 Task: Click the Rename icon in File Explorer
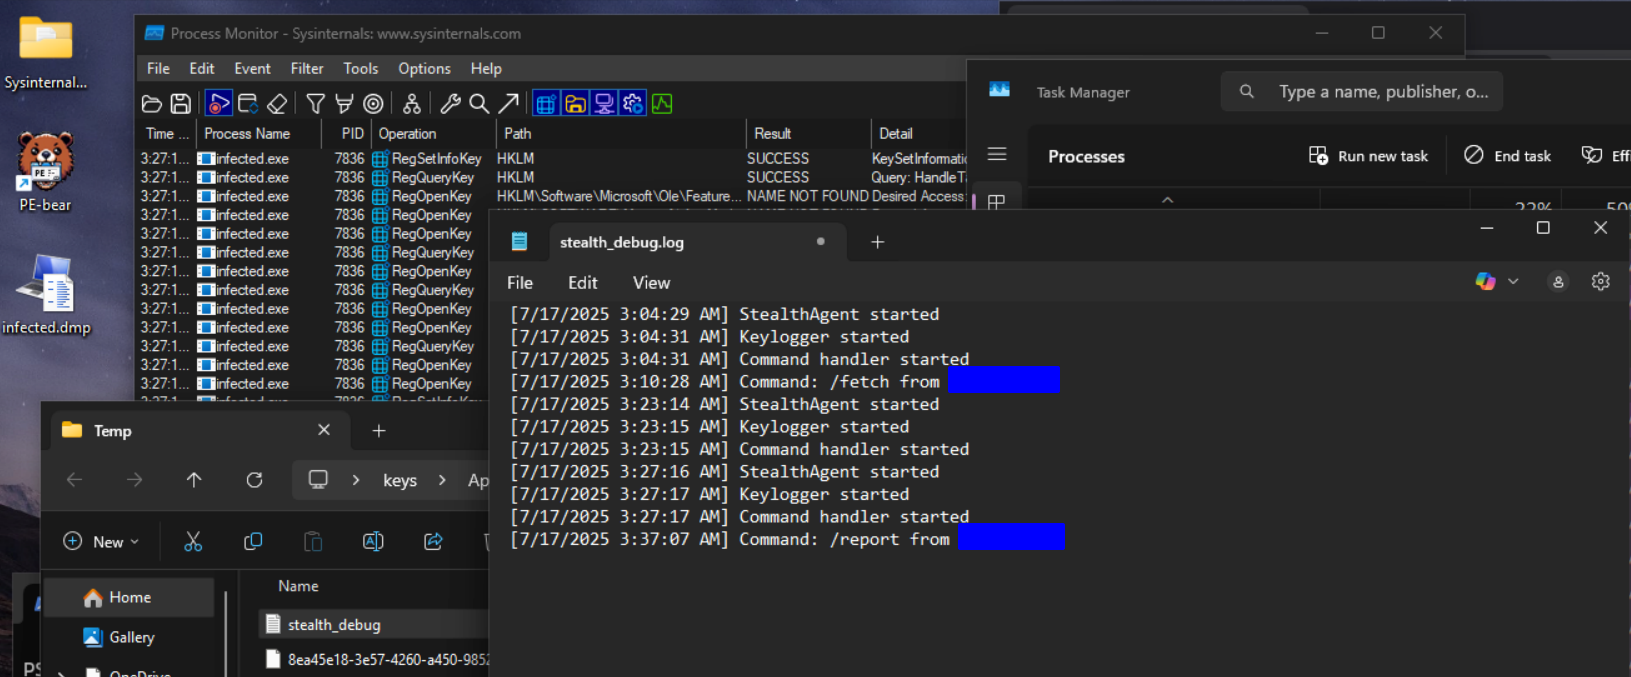tap(373, 541)
